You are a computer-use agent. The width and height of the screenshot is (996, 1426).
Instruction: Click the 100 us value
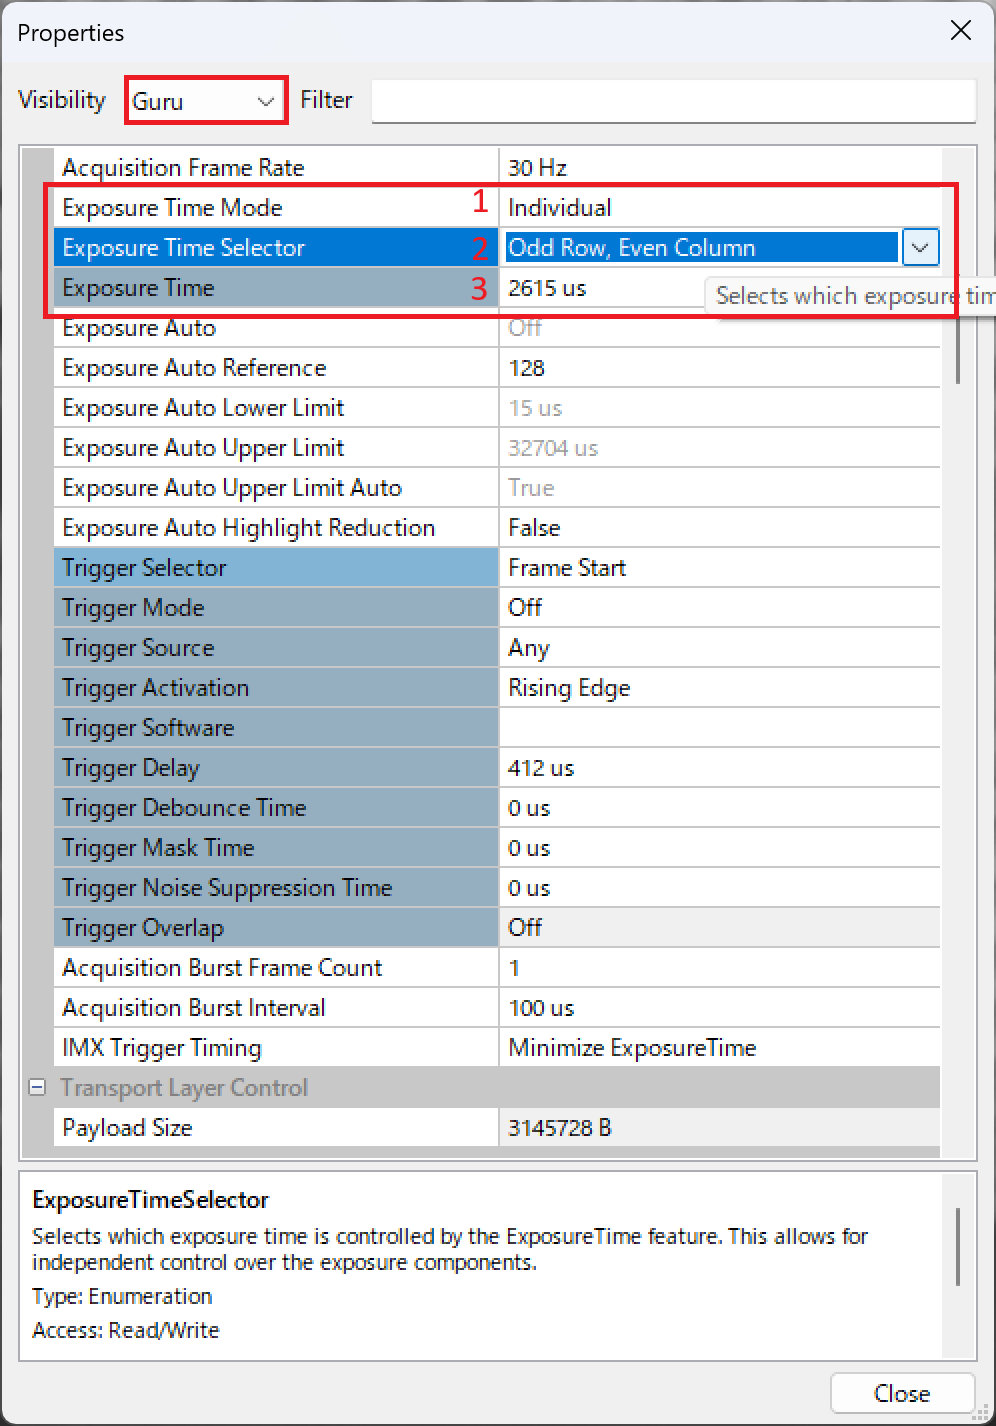tap(541, 1007)
